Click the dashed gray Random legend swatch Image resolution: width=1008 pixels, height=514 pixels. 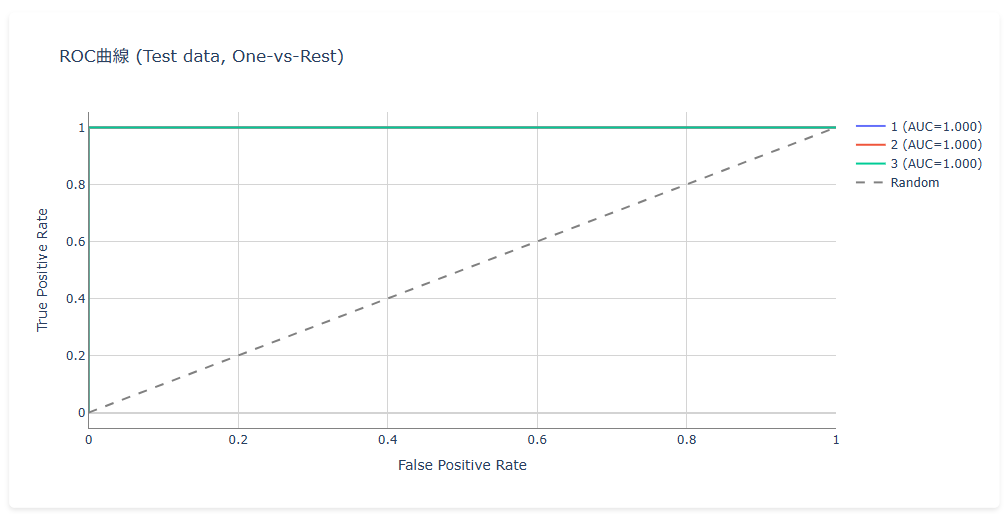click(871, 183)
